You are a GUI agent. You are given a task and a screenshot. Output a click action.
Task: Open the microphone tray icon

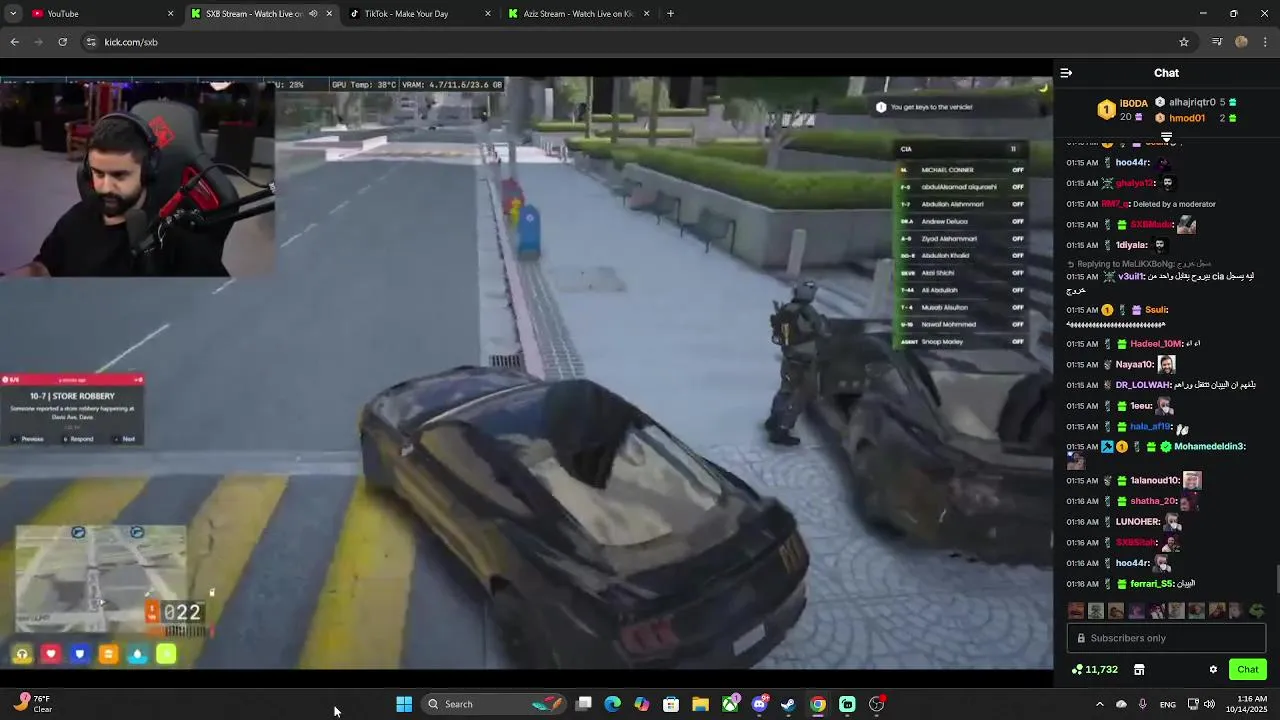click(x=1142, y=704)
